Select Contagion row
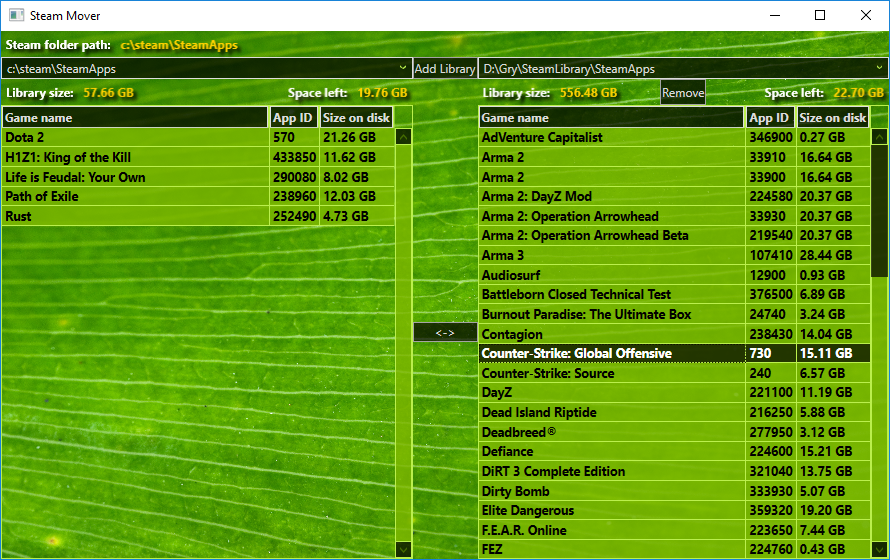Image resolution: width=890 pixels, height=560 pixels. (x=674, y=334)
